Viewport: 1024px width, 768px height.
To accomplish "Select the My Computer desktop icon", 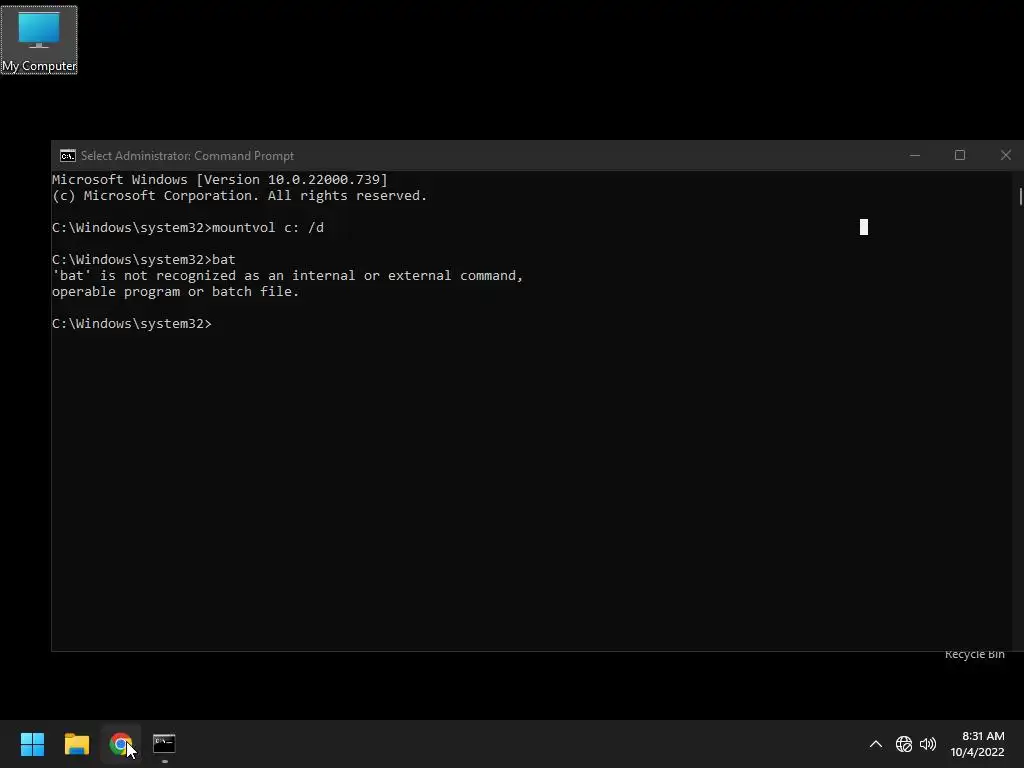I will [39, 40].
